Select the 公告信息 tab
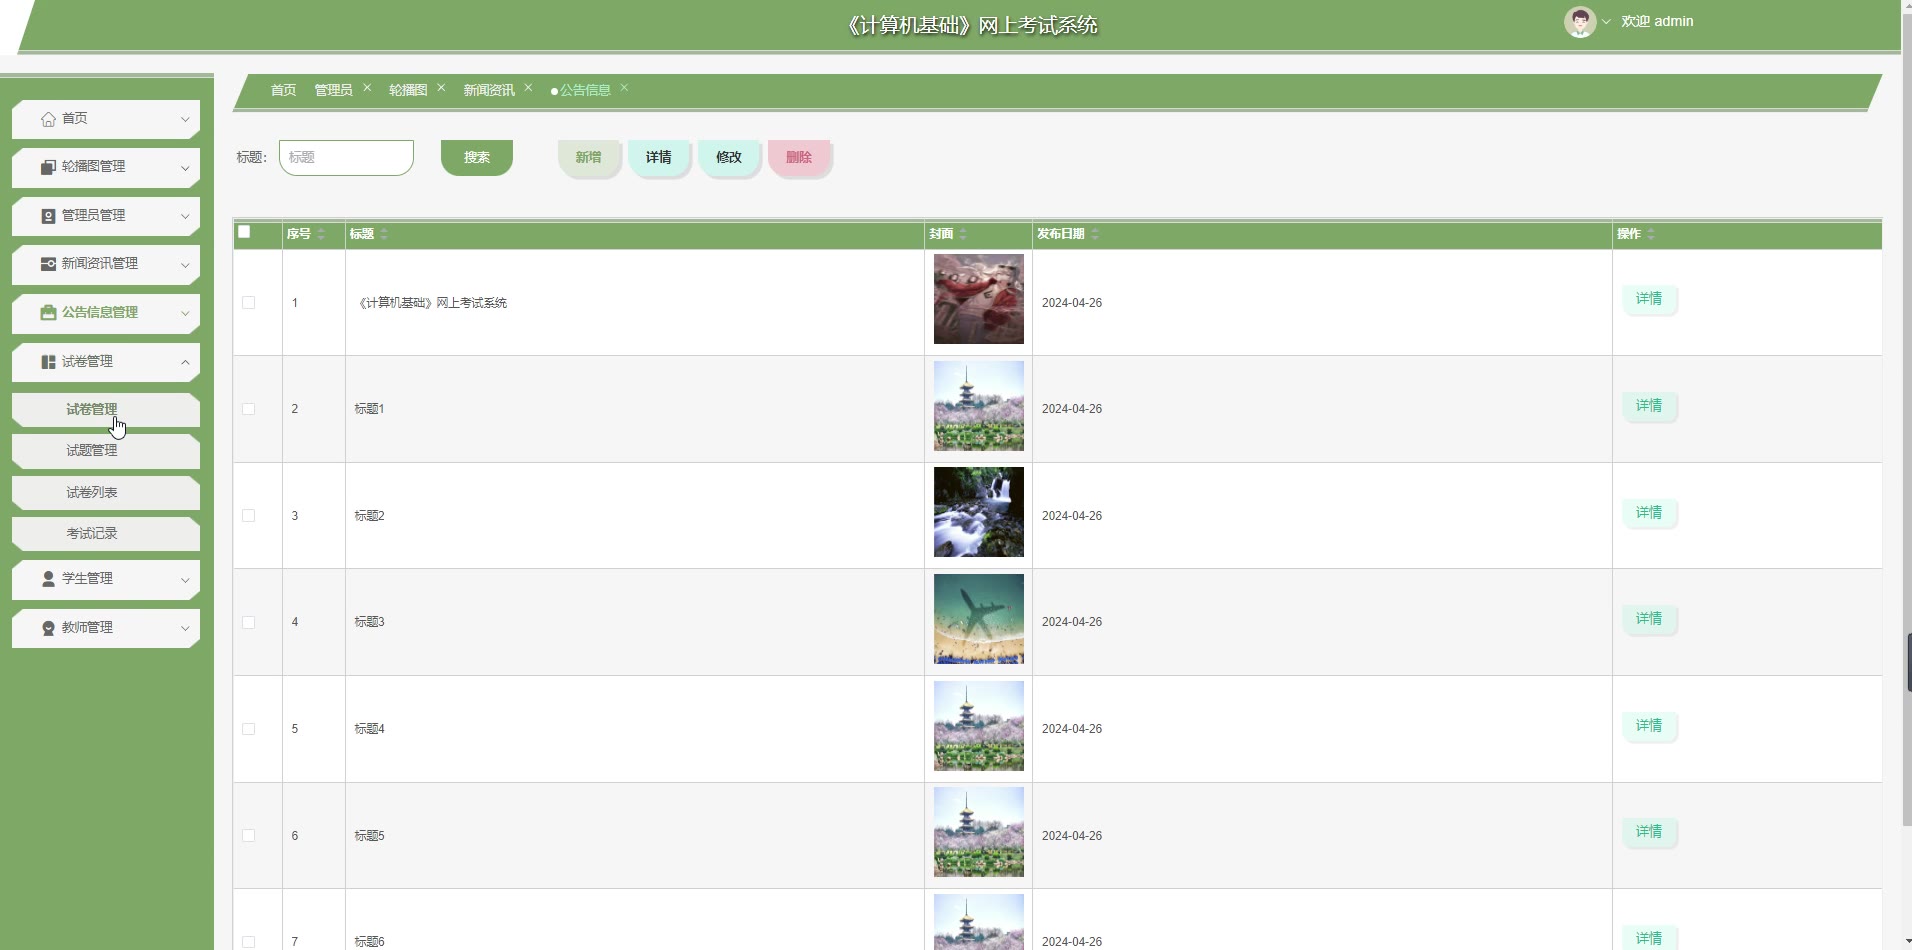Image resolution: width=1912 pixels, height=950 pixels. [x=585, y=90]
